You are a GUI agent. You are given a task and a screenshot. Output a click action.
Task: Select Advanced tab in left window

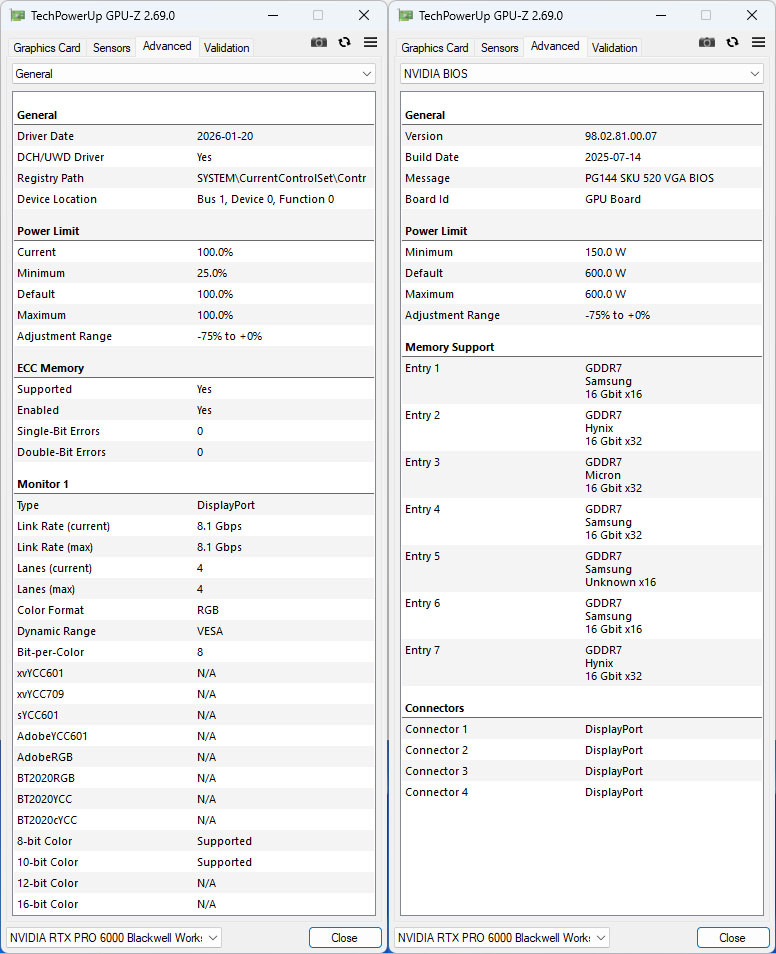pos(167,46)
